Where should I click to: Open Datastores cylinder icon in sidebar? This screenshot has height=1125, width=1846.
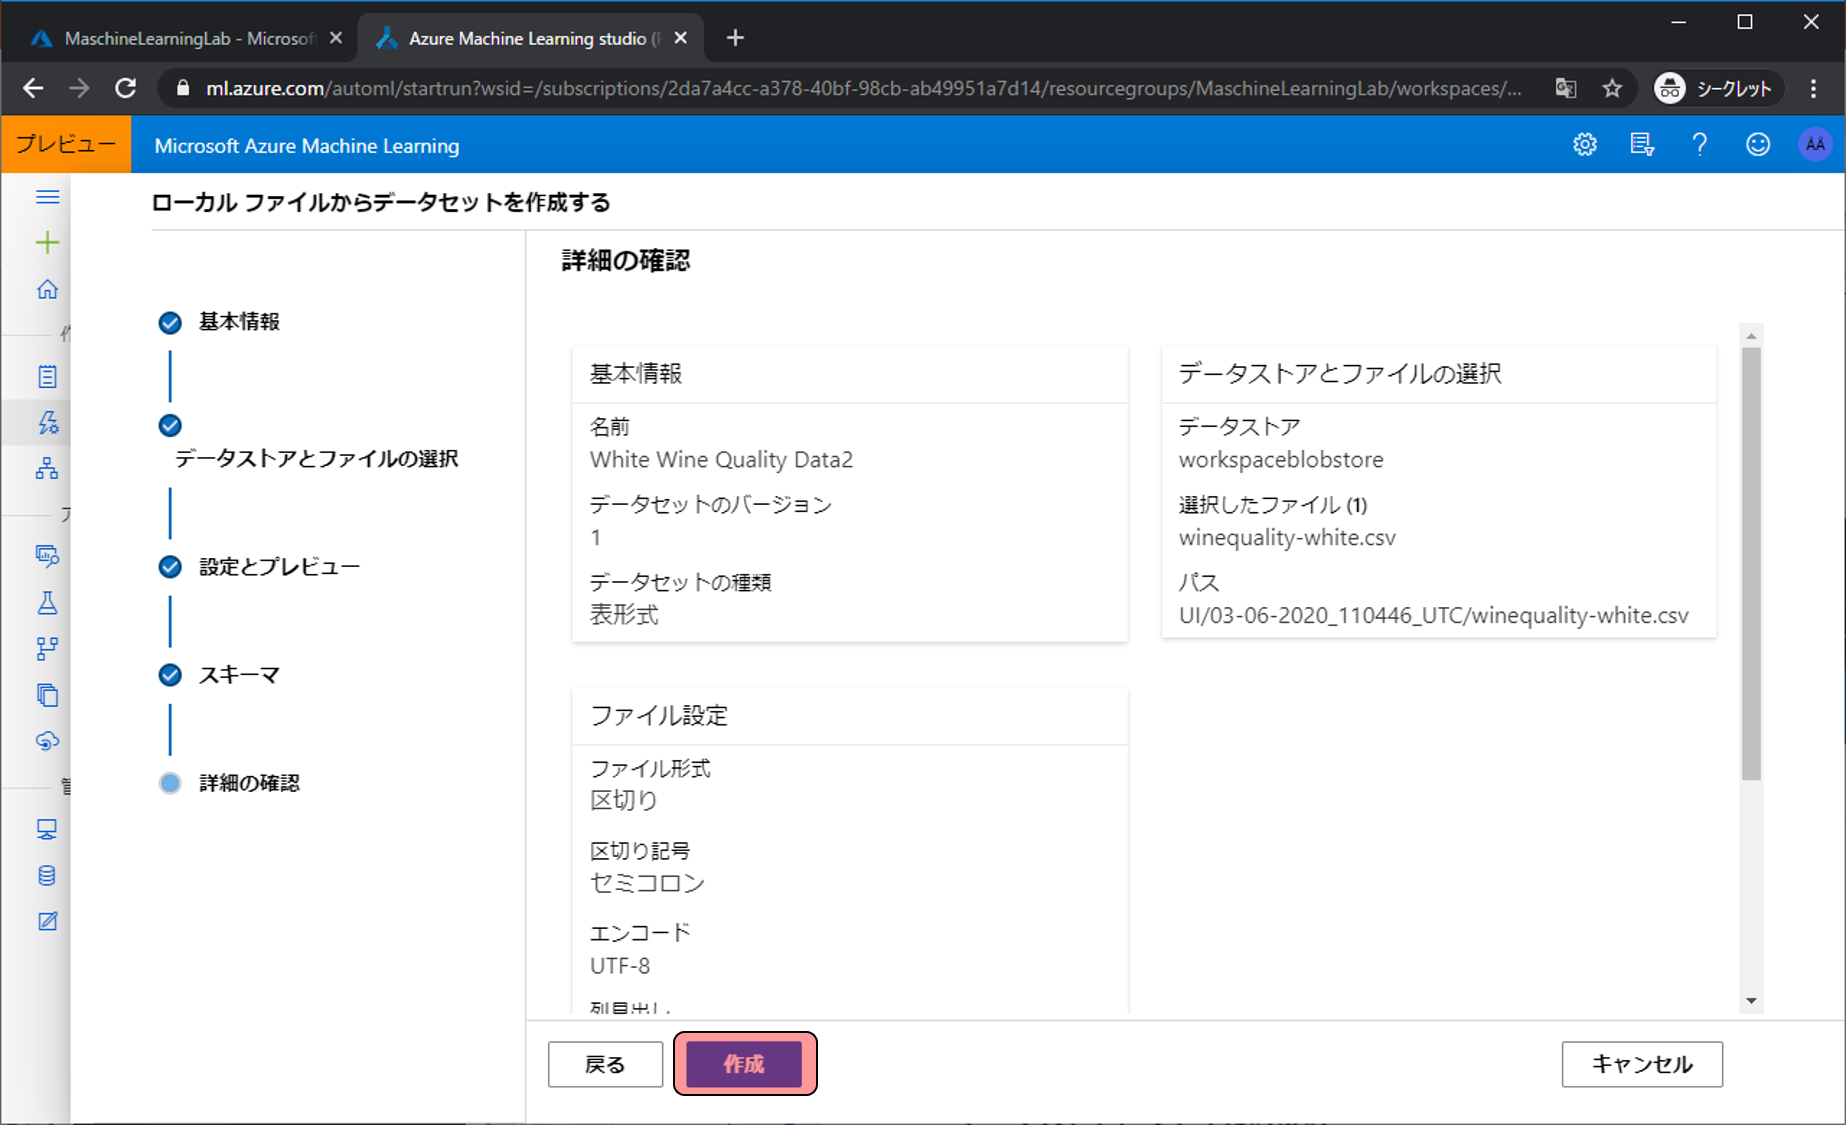[x=47, y=876]
